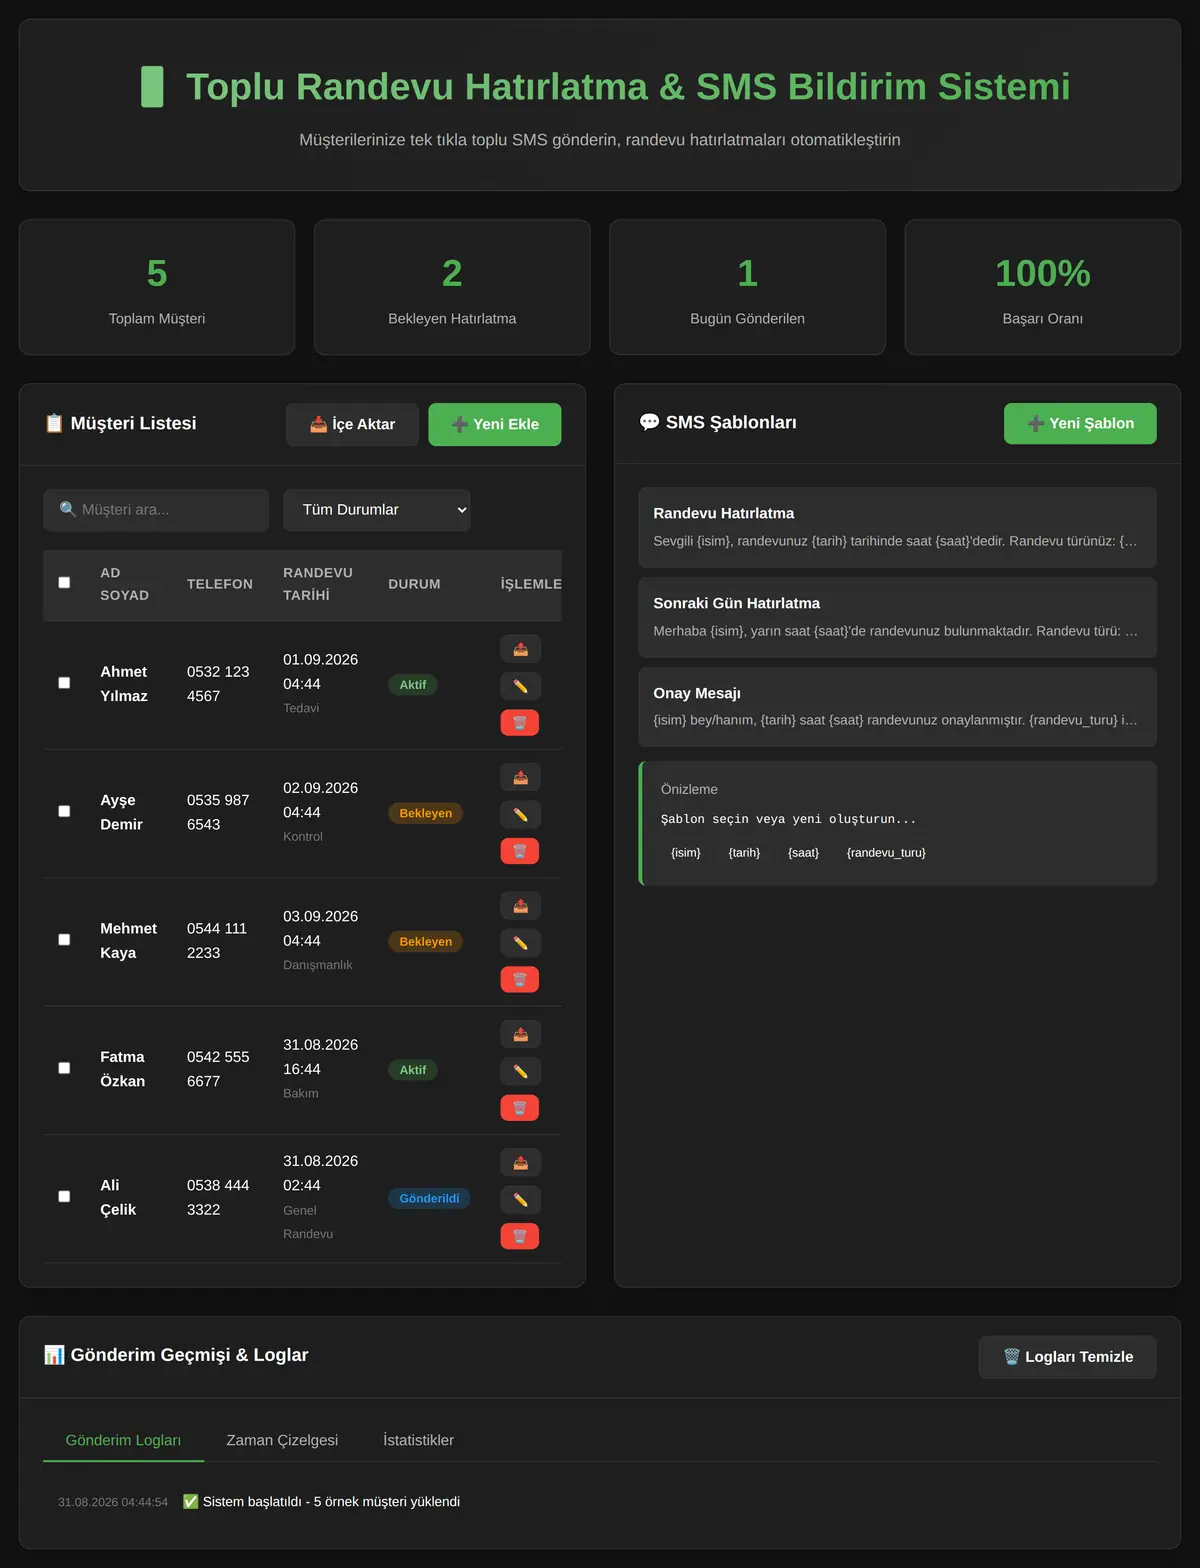Send SMS to Ali Çelik
This screenshot has height=1568, width=1200.
pos(520,1162)
